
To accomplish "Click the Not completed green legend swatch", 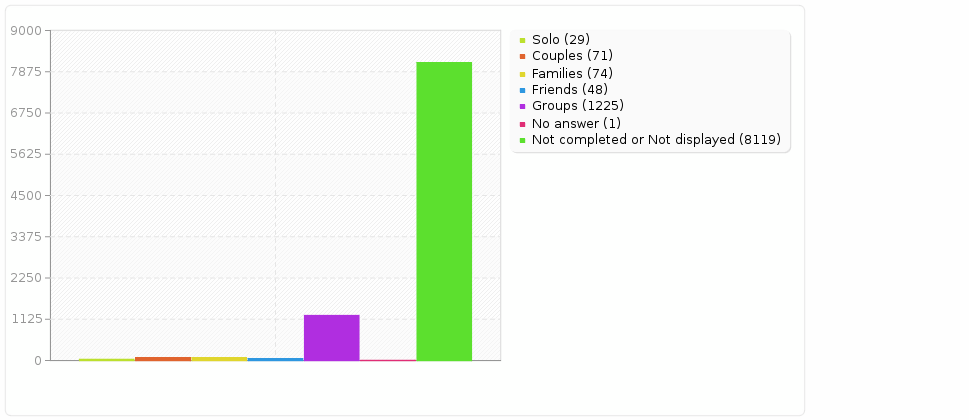I will (x=522, y=141).
